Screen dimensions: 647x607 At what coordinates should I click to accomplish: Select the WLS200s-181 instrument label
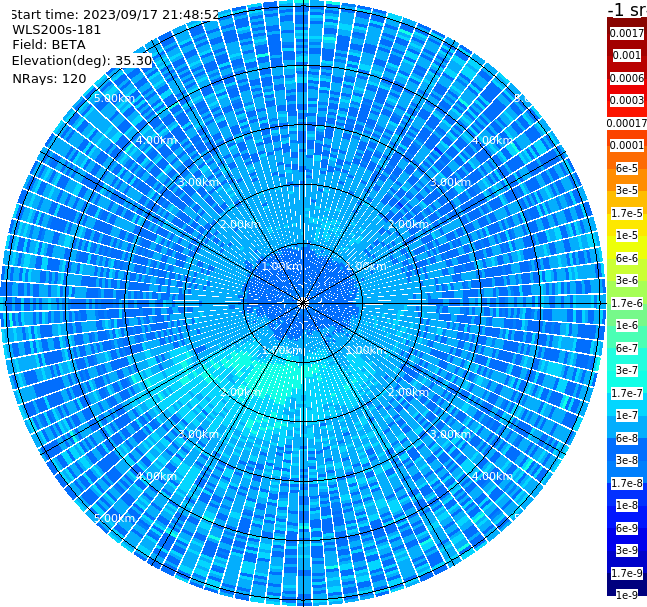[x=57, y=30]
